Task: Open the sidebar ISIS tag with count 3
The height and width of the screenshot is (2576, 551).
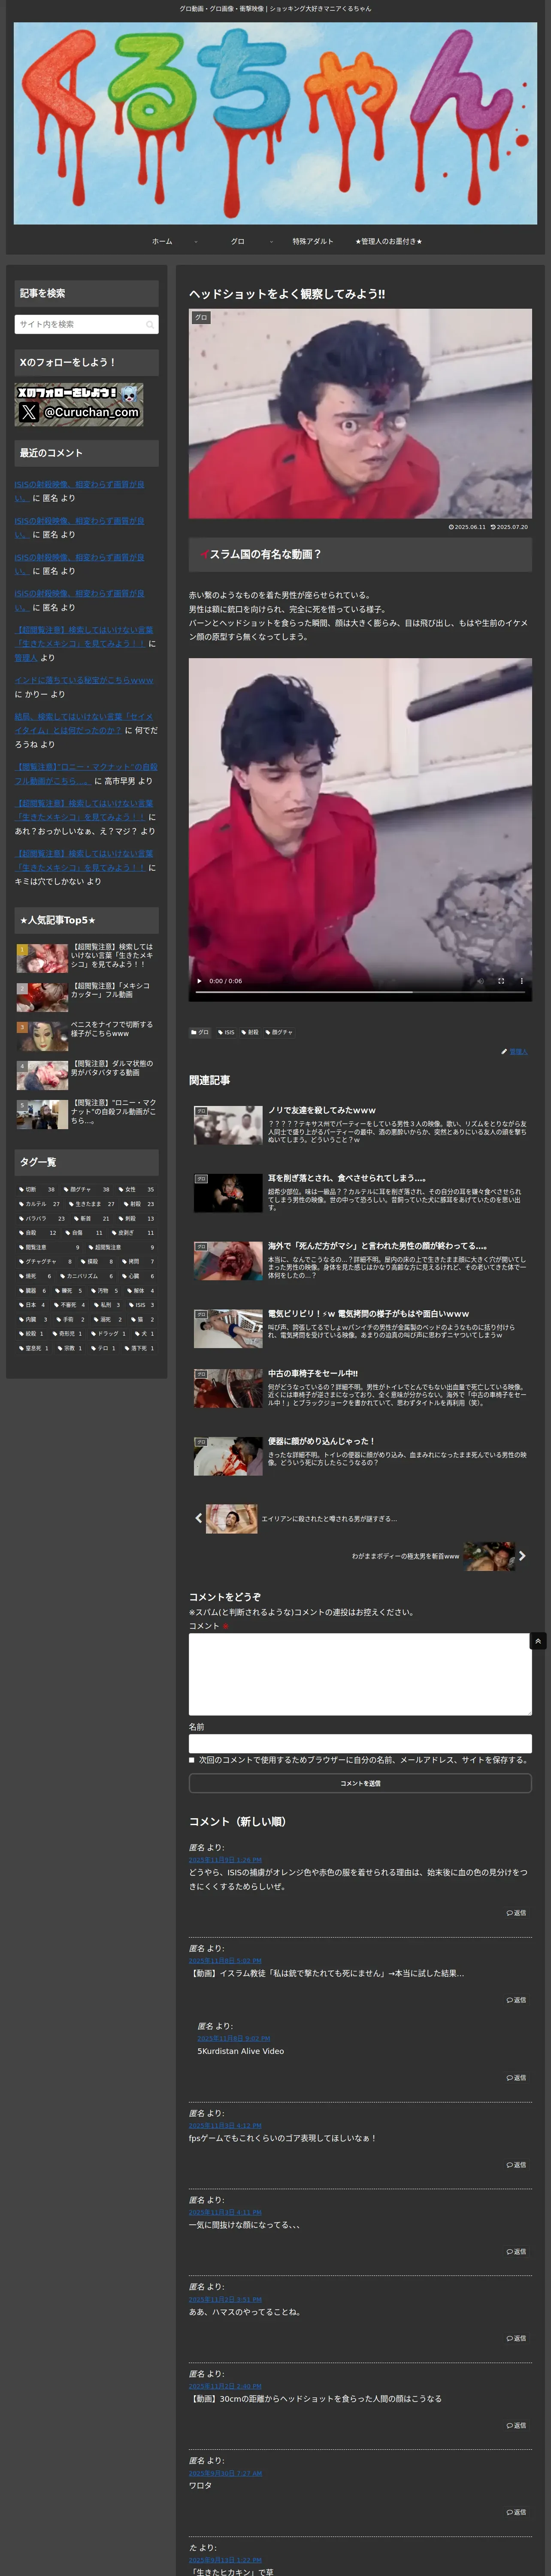Action: tap(141, 1305)
